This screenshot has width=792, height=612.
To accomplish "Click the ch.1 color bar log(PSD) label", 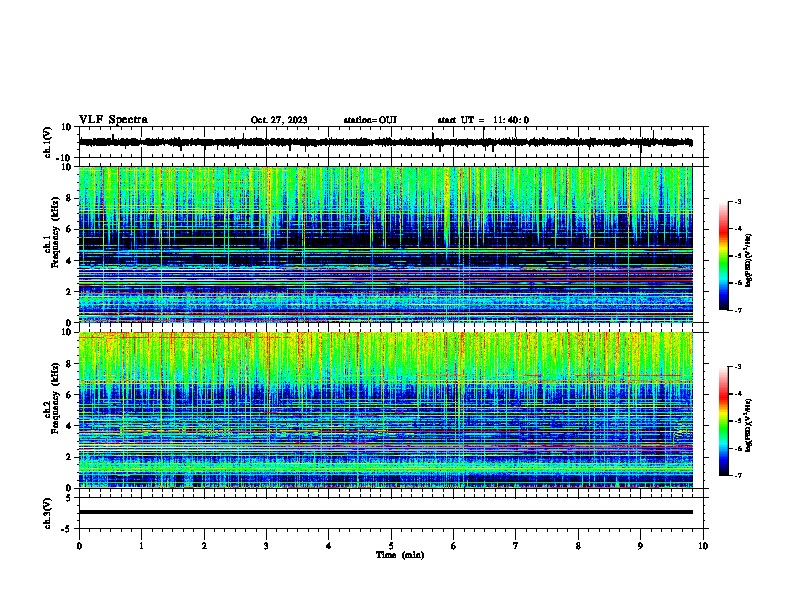I will [749, 260].
